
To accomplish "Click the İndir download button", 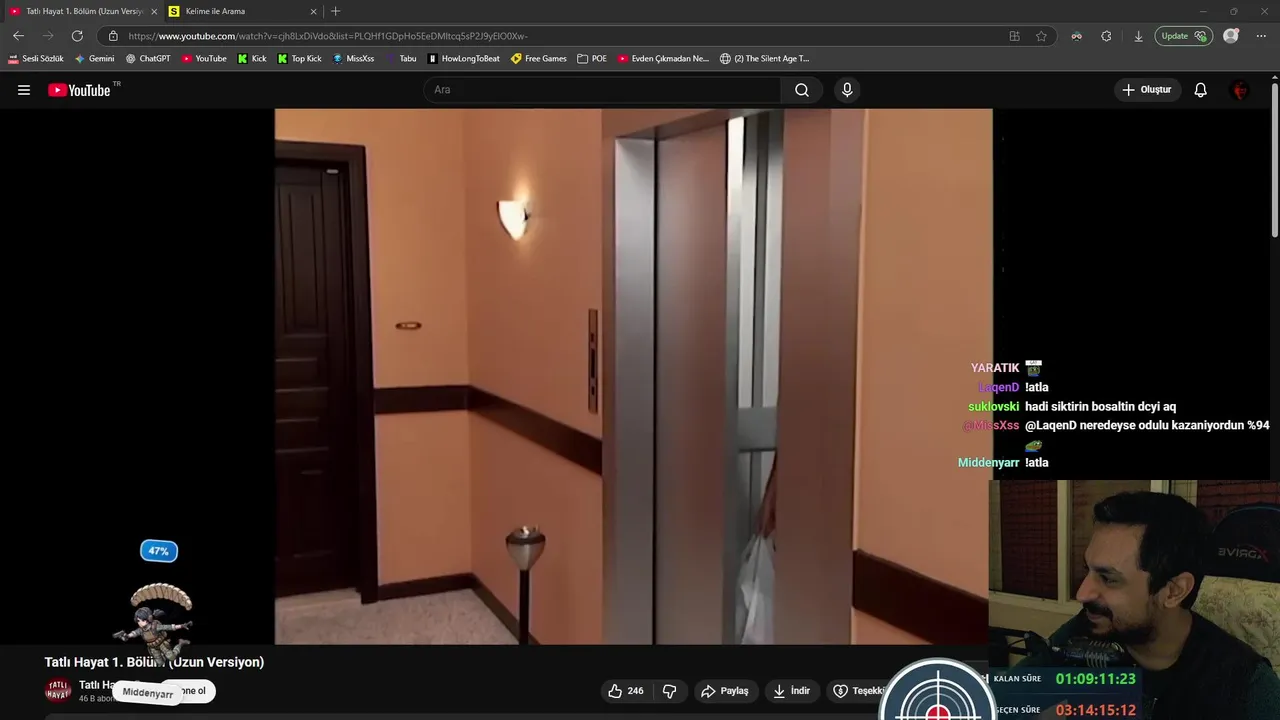I will point(792,691).
